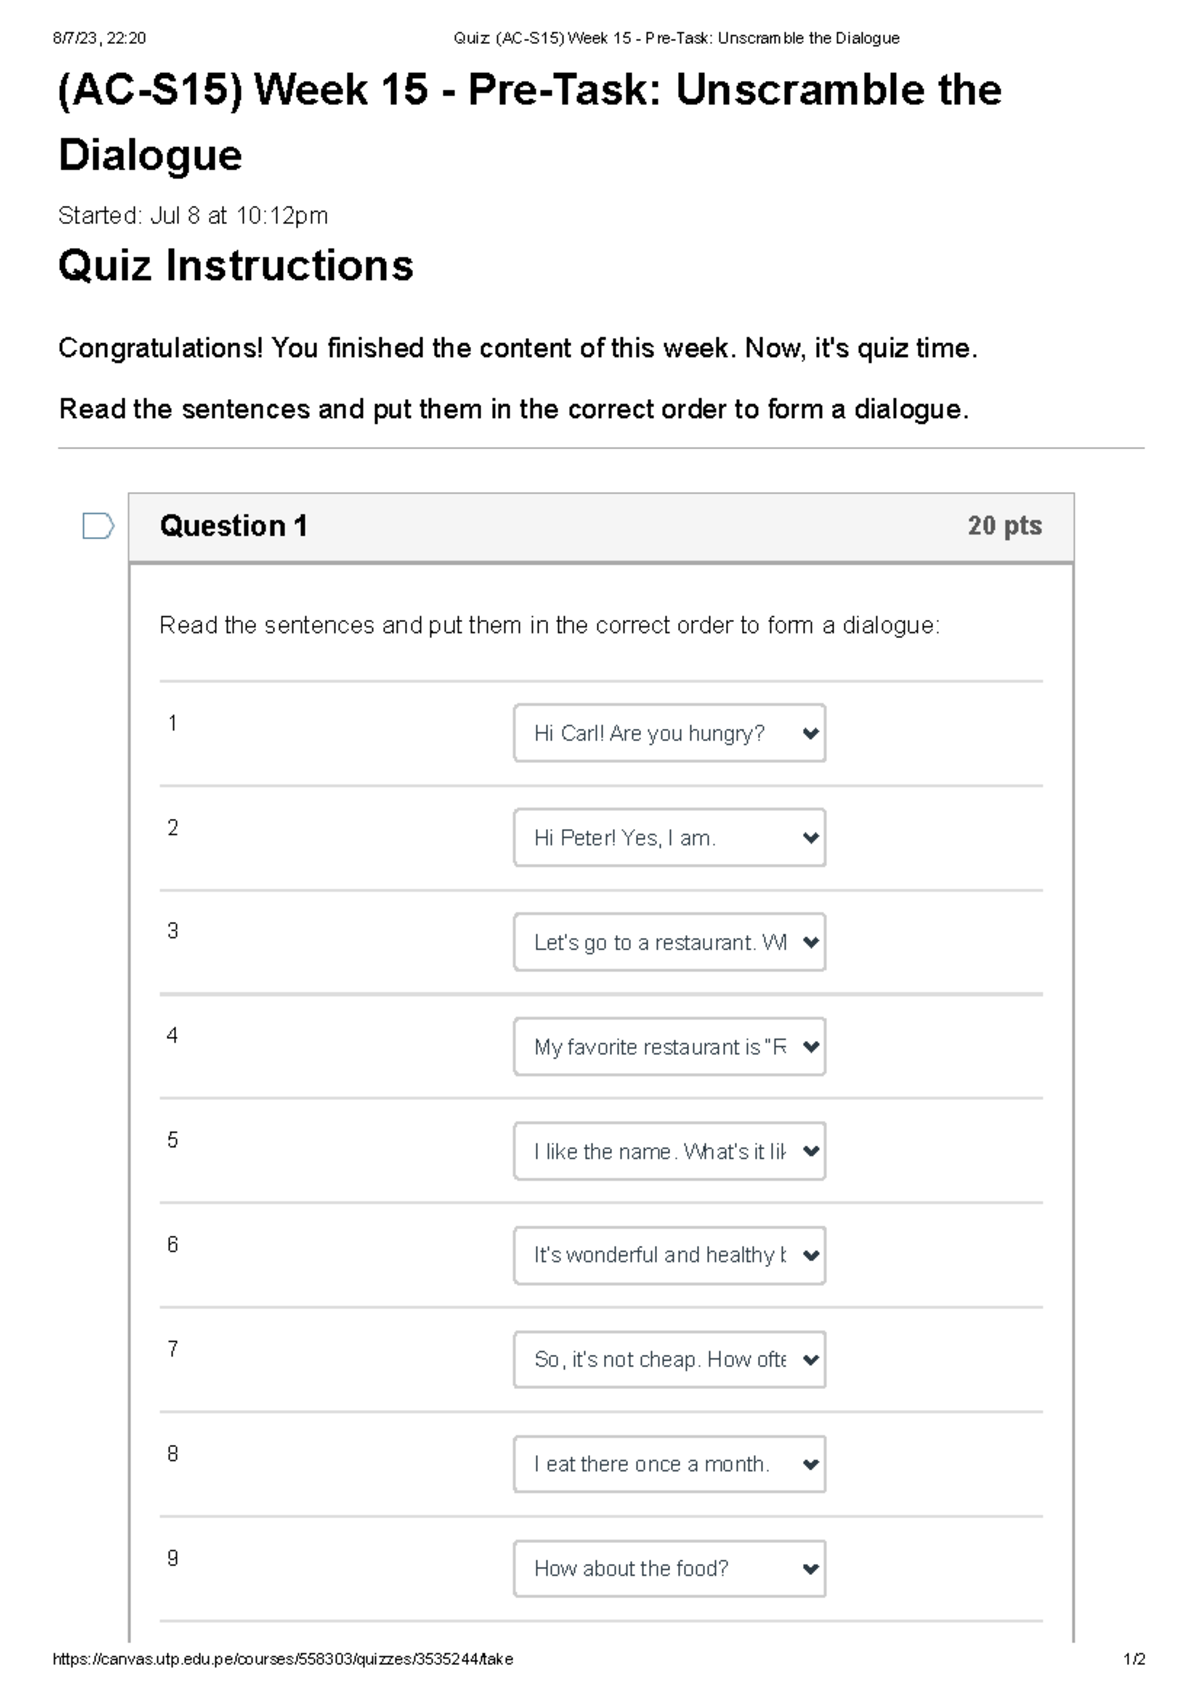This screenshot has width=1200, height=1698.
Task: Open the "I eat there once a month" dropdown
Action: pos(668,1464)
